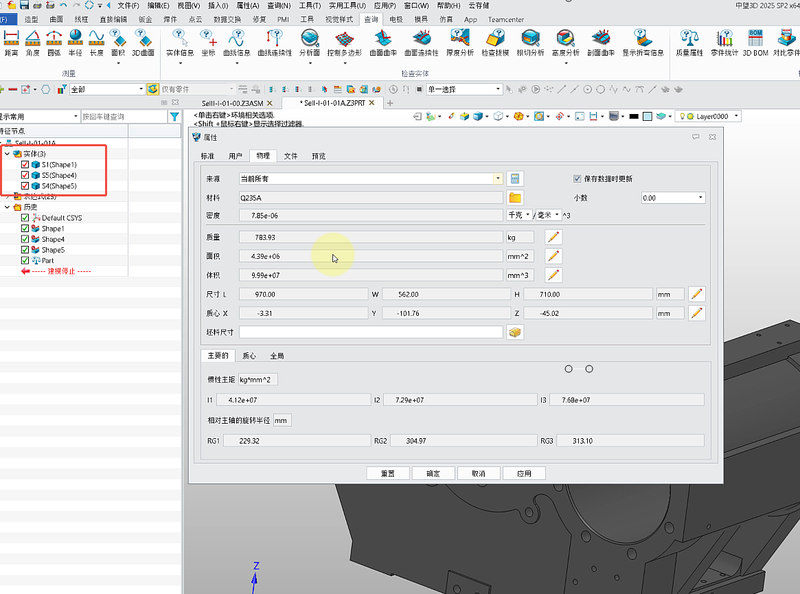Uncheck the S1(Shape1) solid checkbox

[x=25, y=164]
